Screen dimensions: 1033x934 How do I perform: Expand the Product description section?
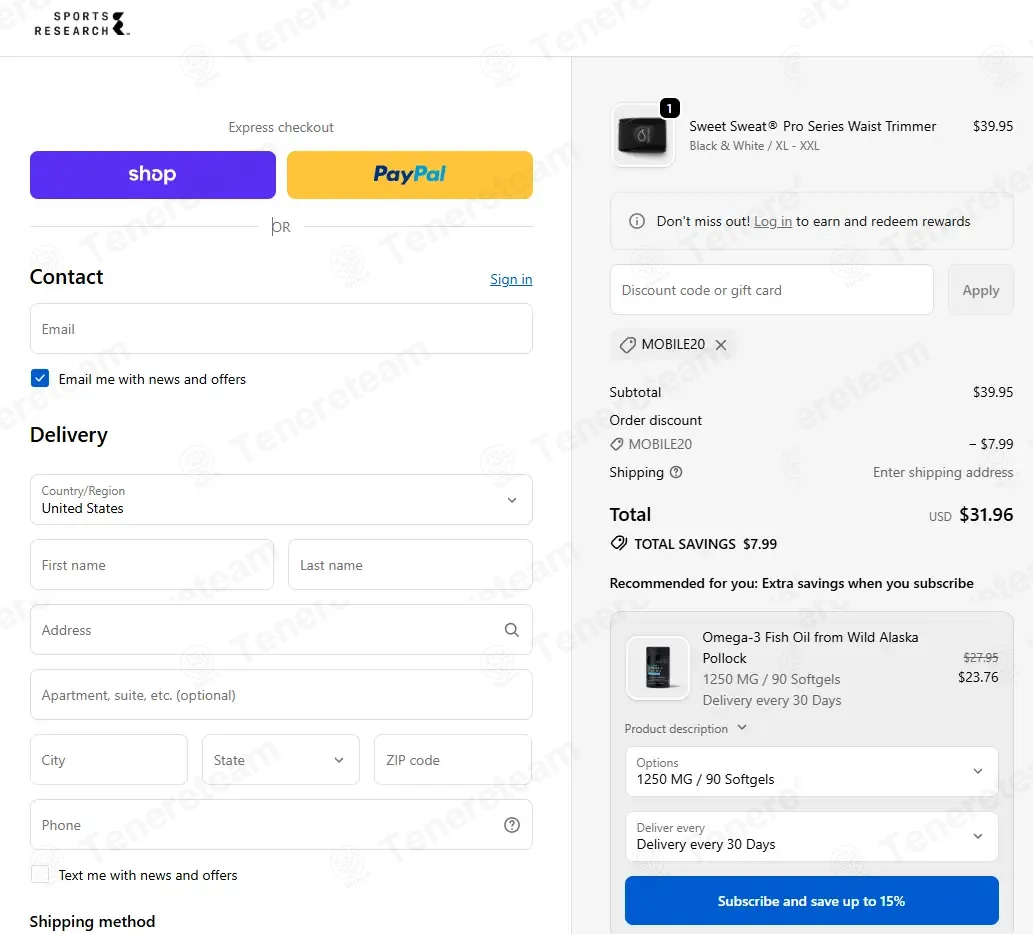click(x=686, y=728)
